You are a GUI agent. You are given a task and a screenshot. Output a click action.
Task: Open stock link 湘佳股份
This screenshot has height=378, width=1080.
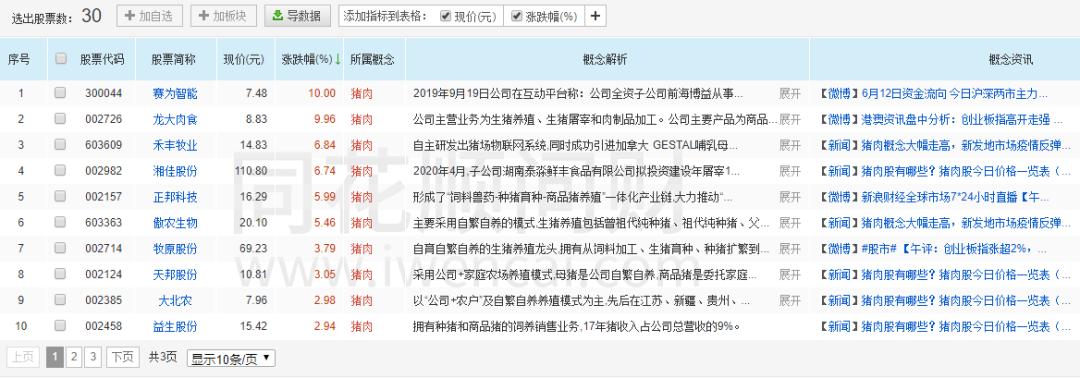[x=175, y=171]
